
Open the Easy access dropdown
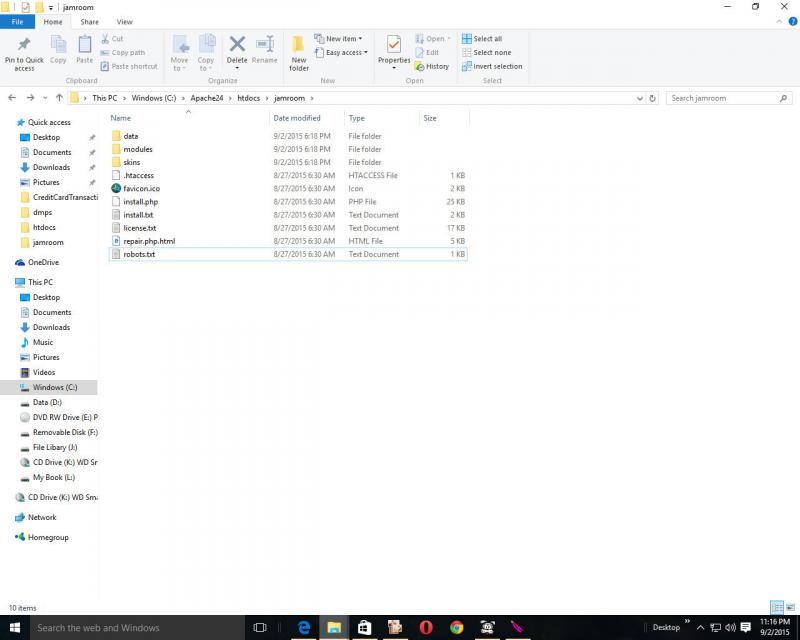coord(345,53)
